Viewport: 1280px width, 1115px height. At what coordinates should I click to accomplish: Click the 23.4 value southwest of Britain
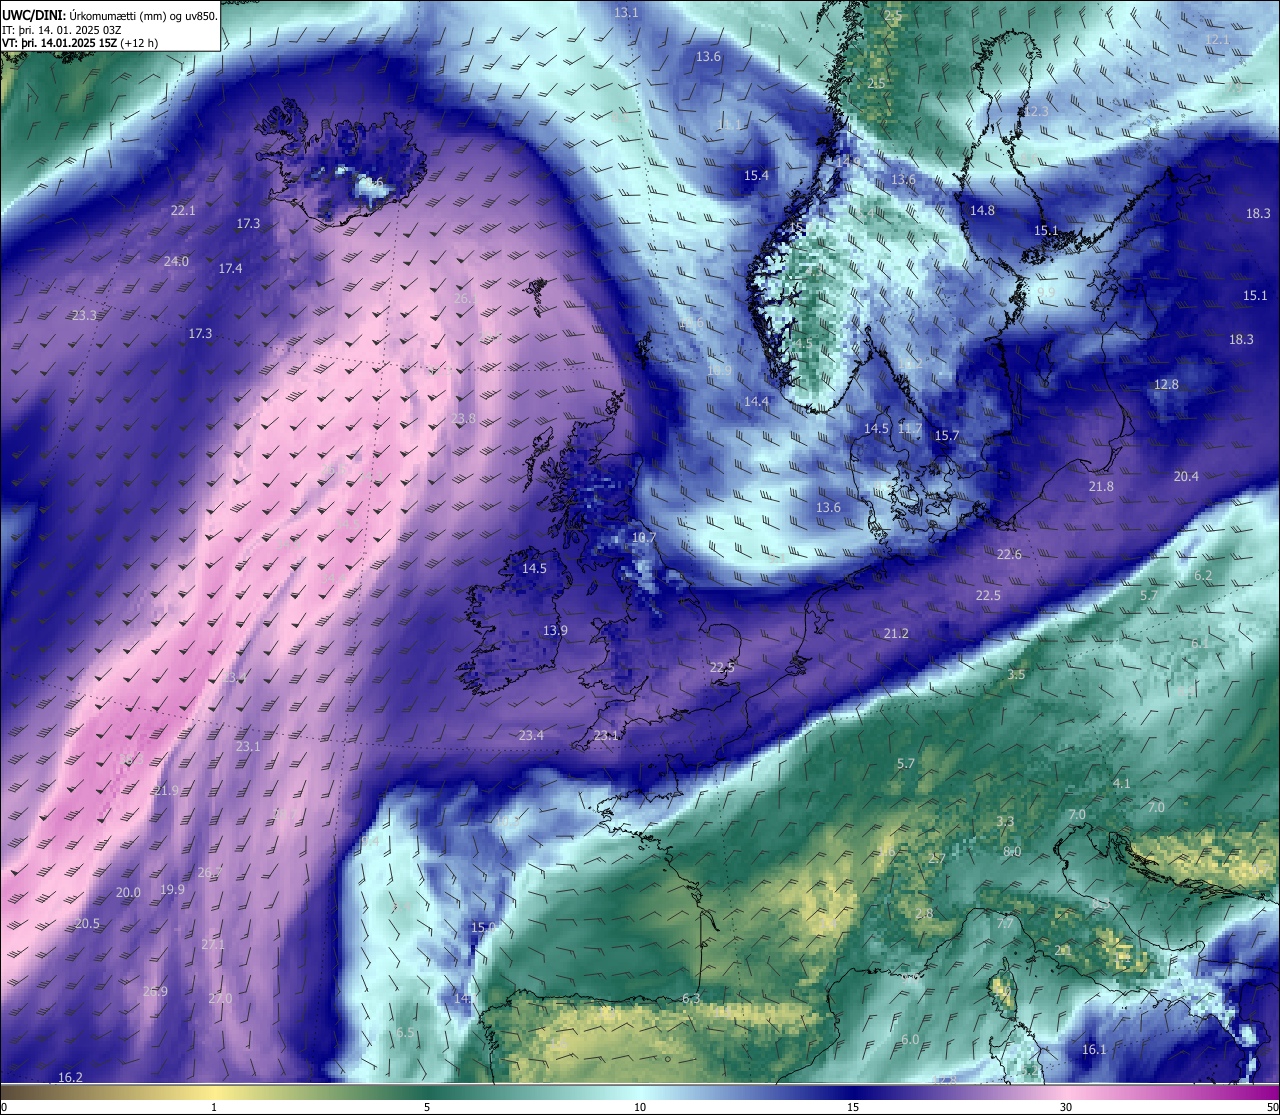point(531,735)
